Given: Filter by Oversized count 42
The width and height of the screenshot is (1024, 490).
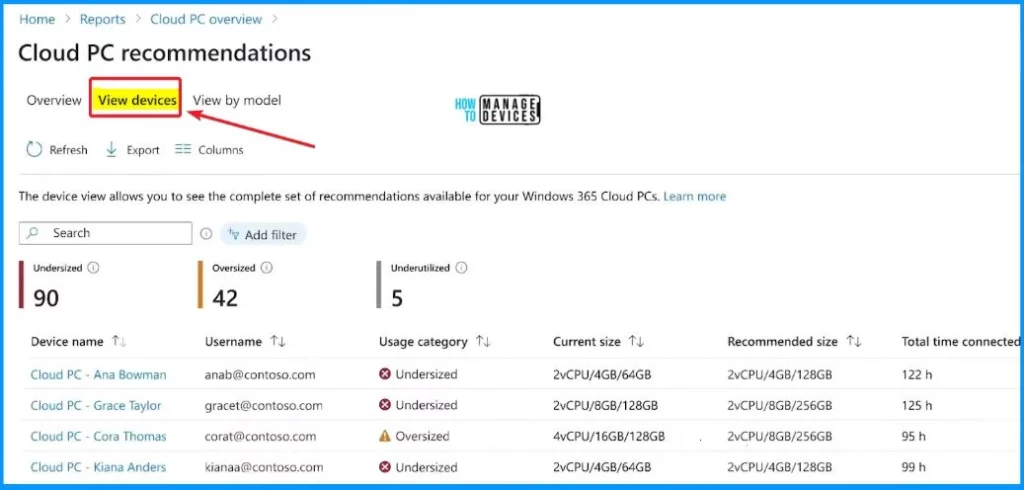Looking at the screenshot, I should (x=225, y=298).
